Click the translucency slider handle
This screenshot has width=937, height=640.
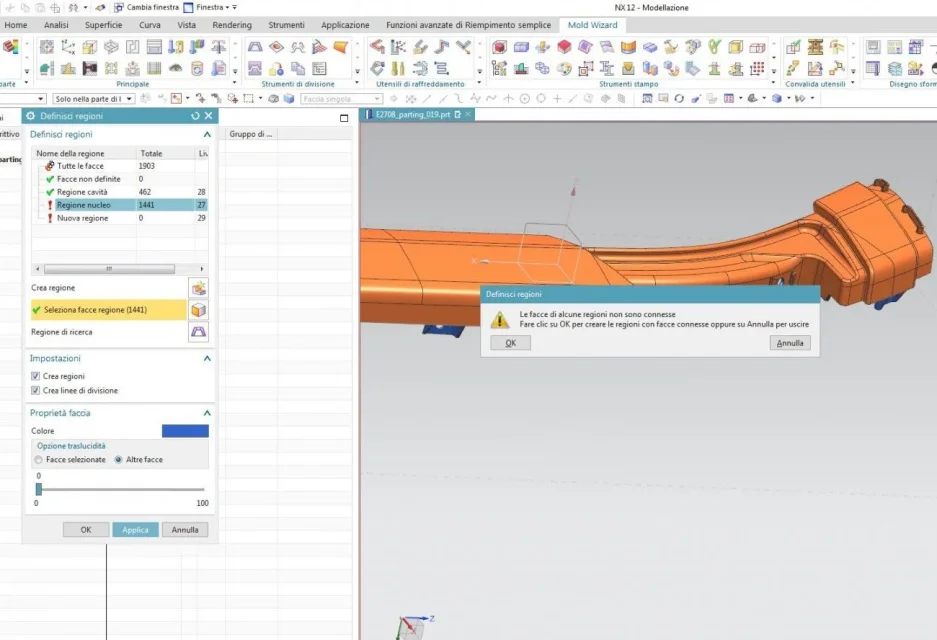pos(39,489)
